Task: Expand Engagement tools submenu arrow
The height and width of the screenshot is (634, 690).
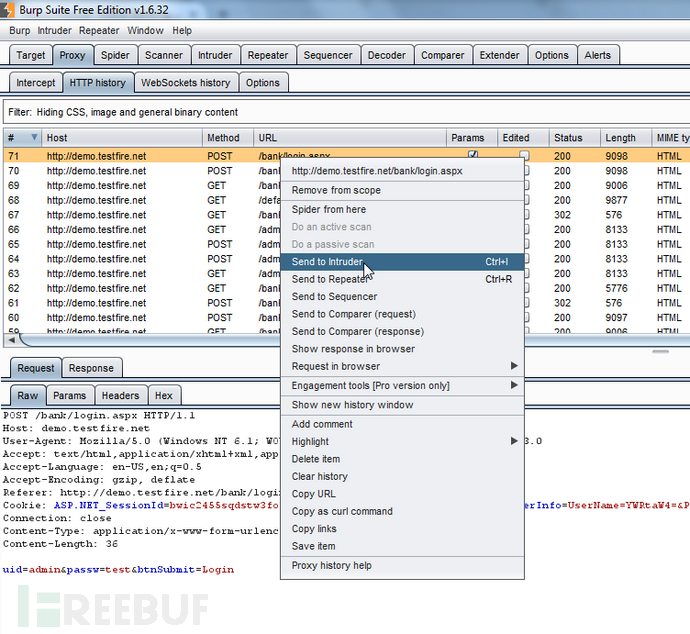Action: 514,385
